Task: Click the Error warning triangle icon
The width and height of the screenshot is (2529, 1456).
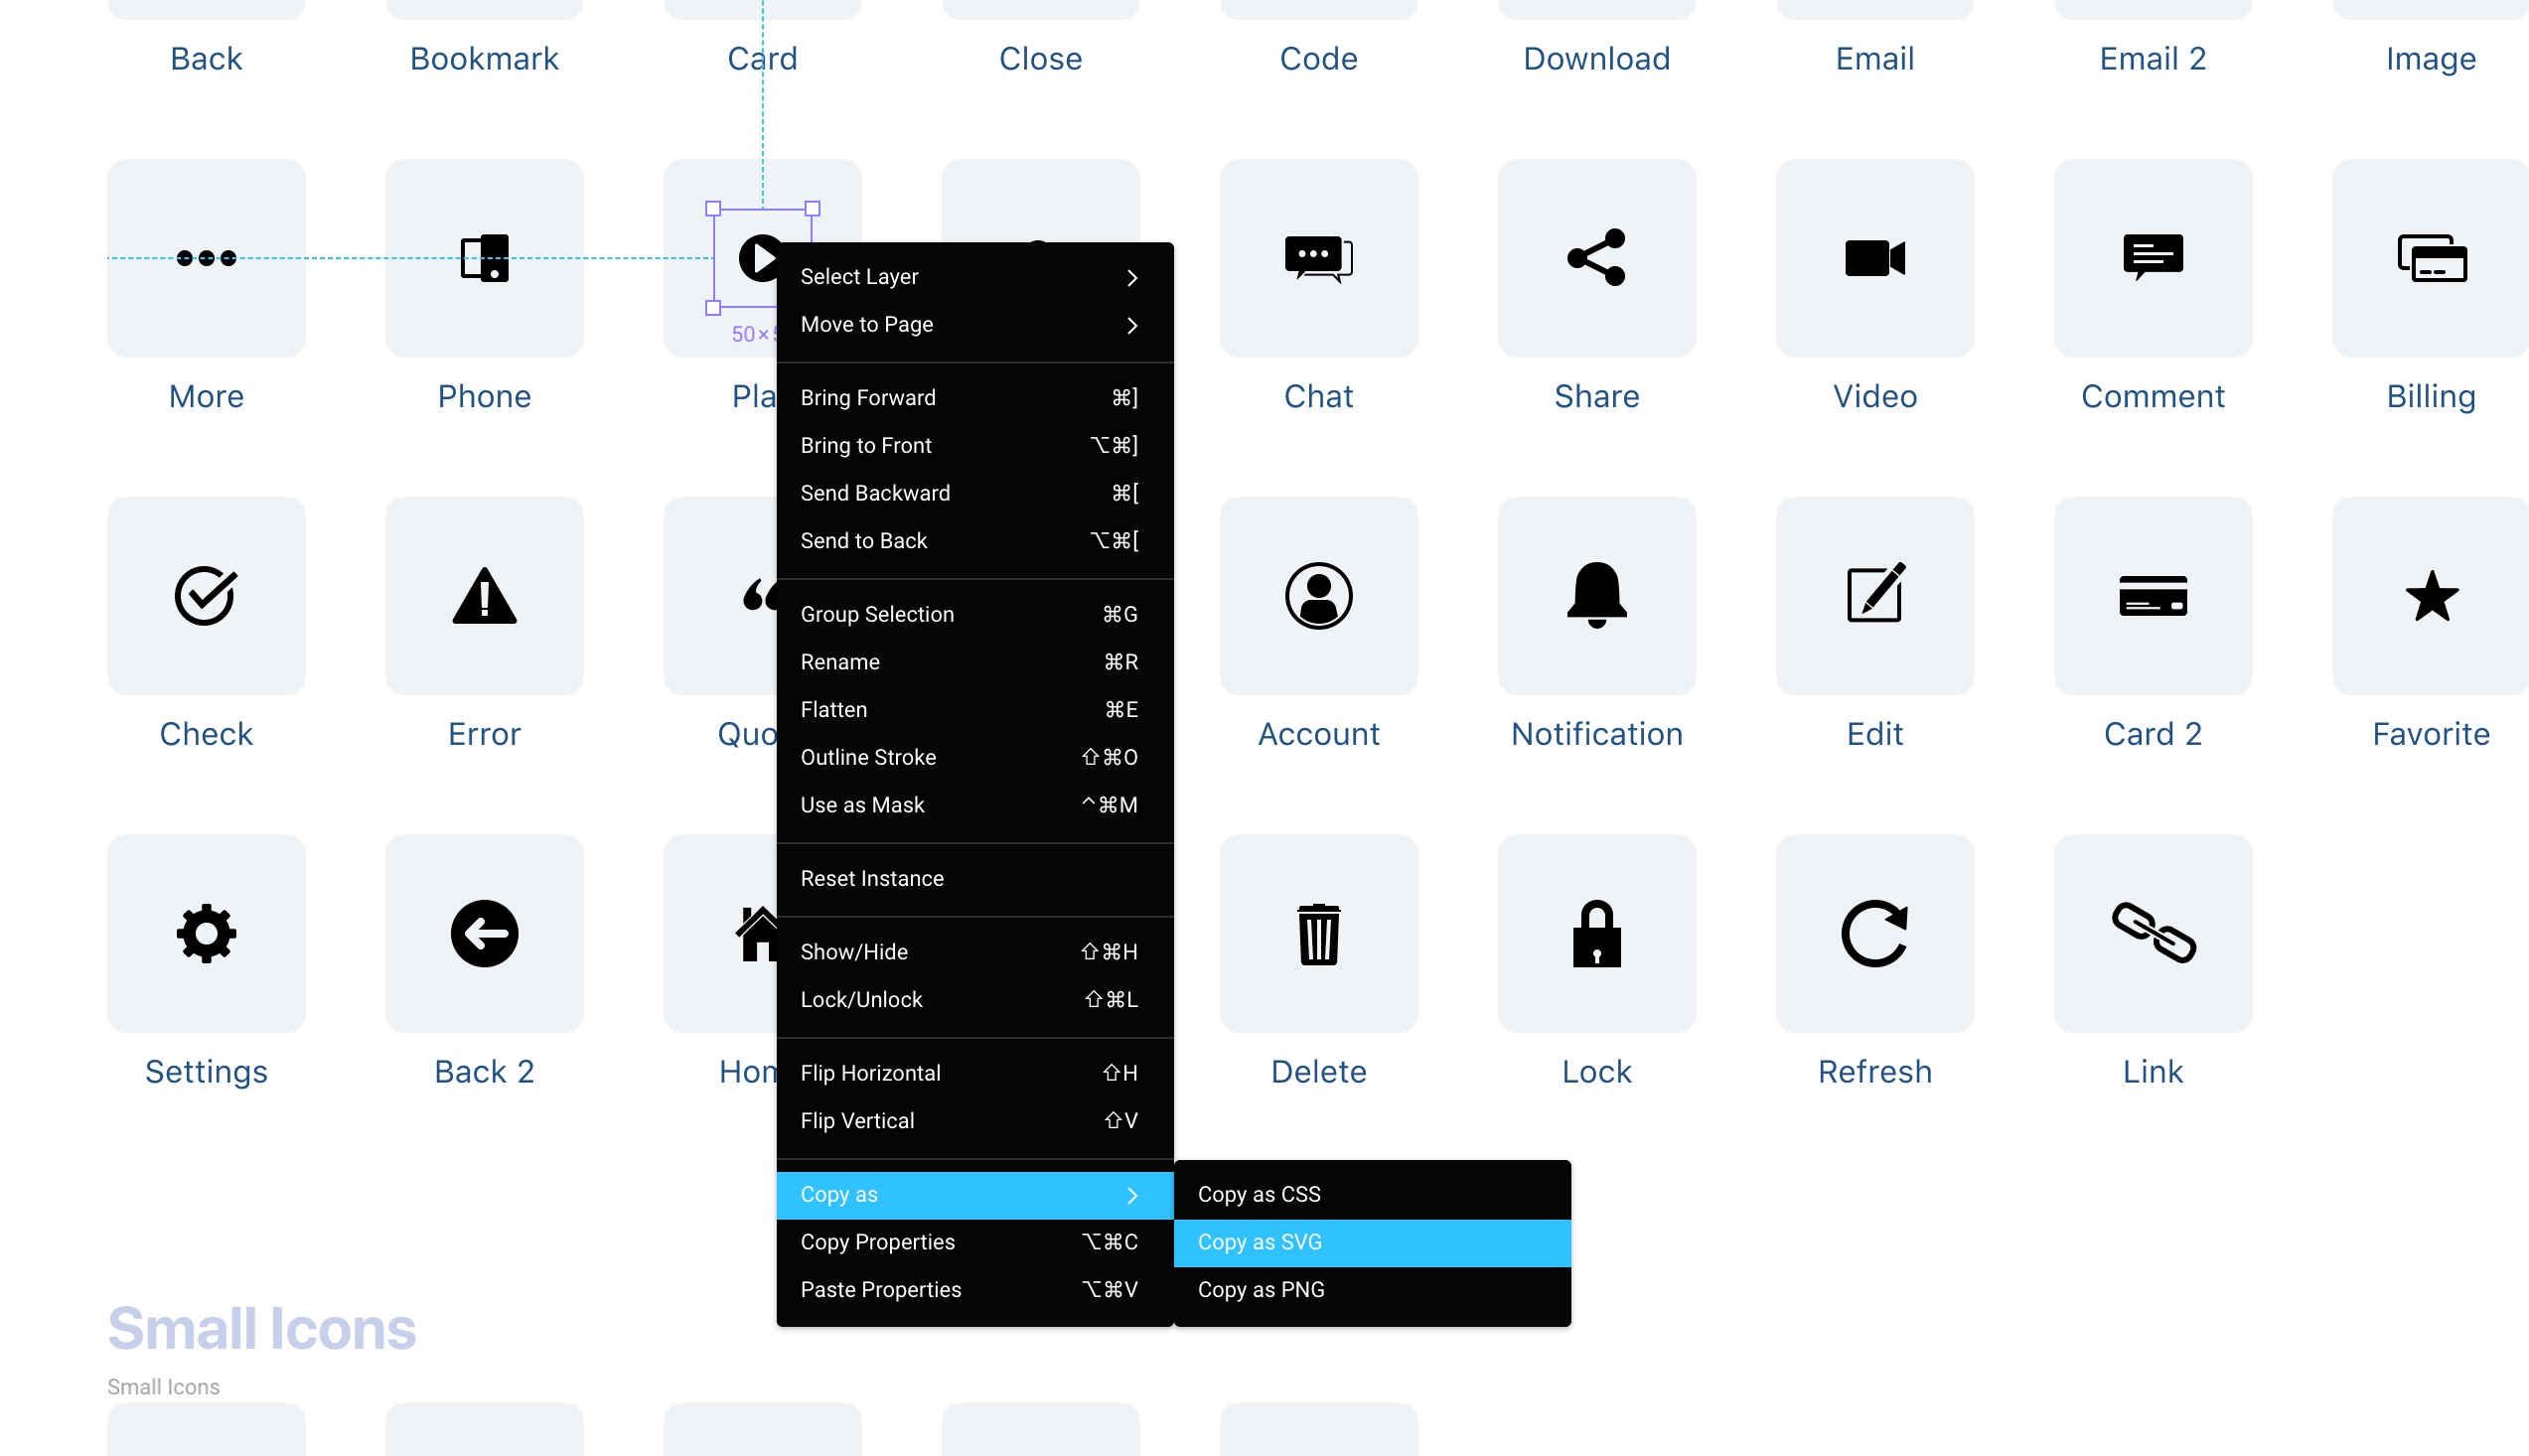Action: tap(484, 596)
